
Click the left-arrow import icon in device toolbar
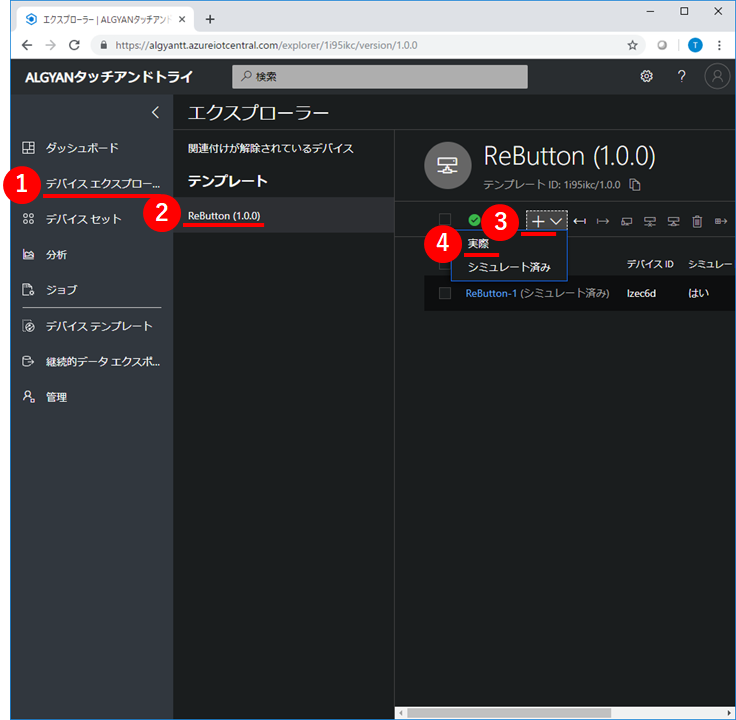(x=580, y=221)
